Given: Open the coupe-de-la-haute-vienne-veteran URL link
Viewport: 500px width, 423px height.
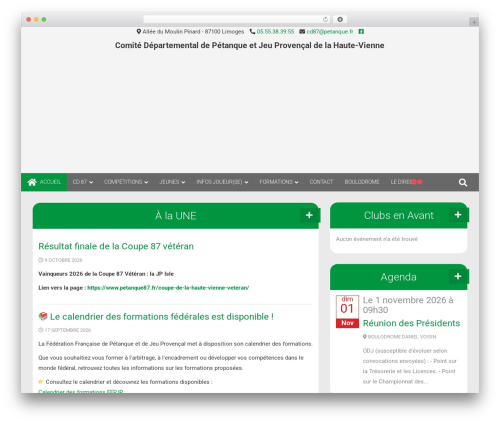Looking at the screenshot, I should point(168,288).
